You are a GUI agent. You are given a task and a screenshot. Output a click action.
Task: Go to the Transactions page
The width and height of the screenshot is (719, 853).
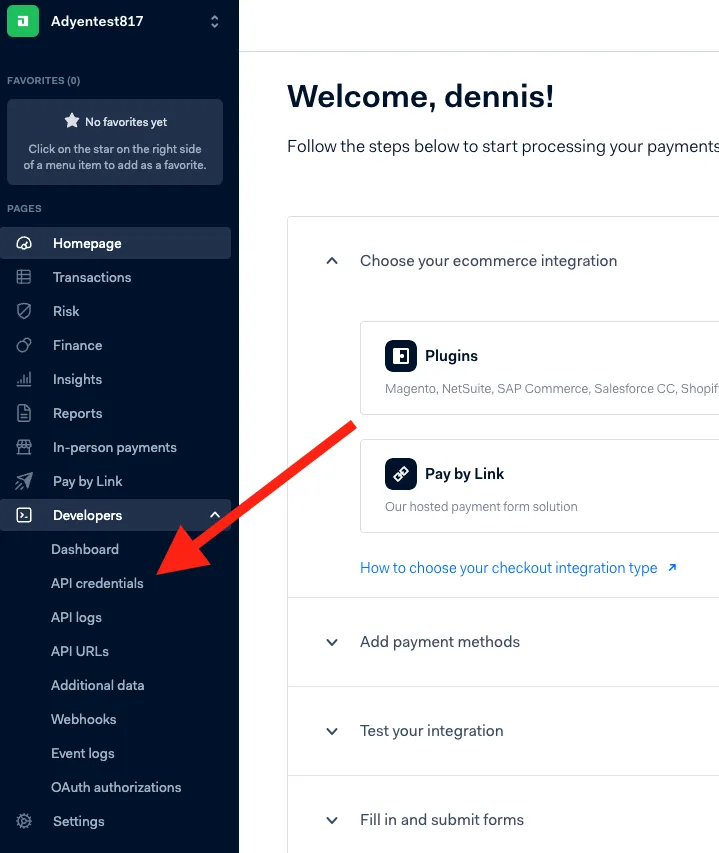click(115, 277)
